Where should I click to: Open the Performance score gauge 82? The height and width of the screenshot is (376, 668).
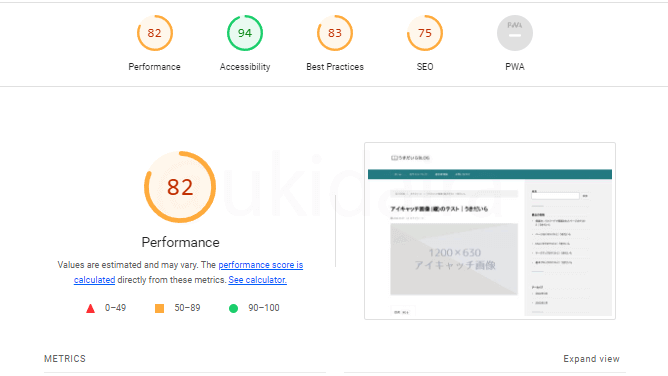(x=155, y=33)
